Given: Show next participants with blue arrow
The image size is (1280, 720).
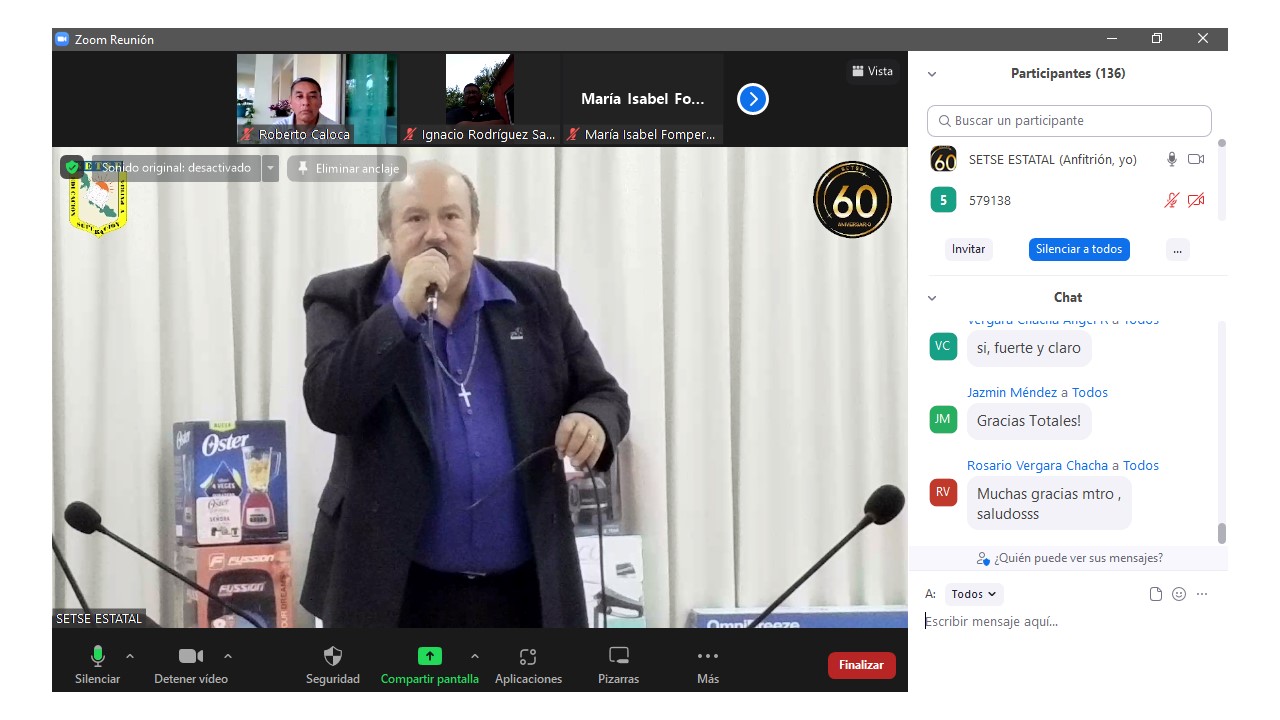Looking at the screenshot, I should (753, 99).
